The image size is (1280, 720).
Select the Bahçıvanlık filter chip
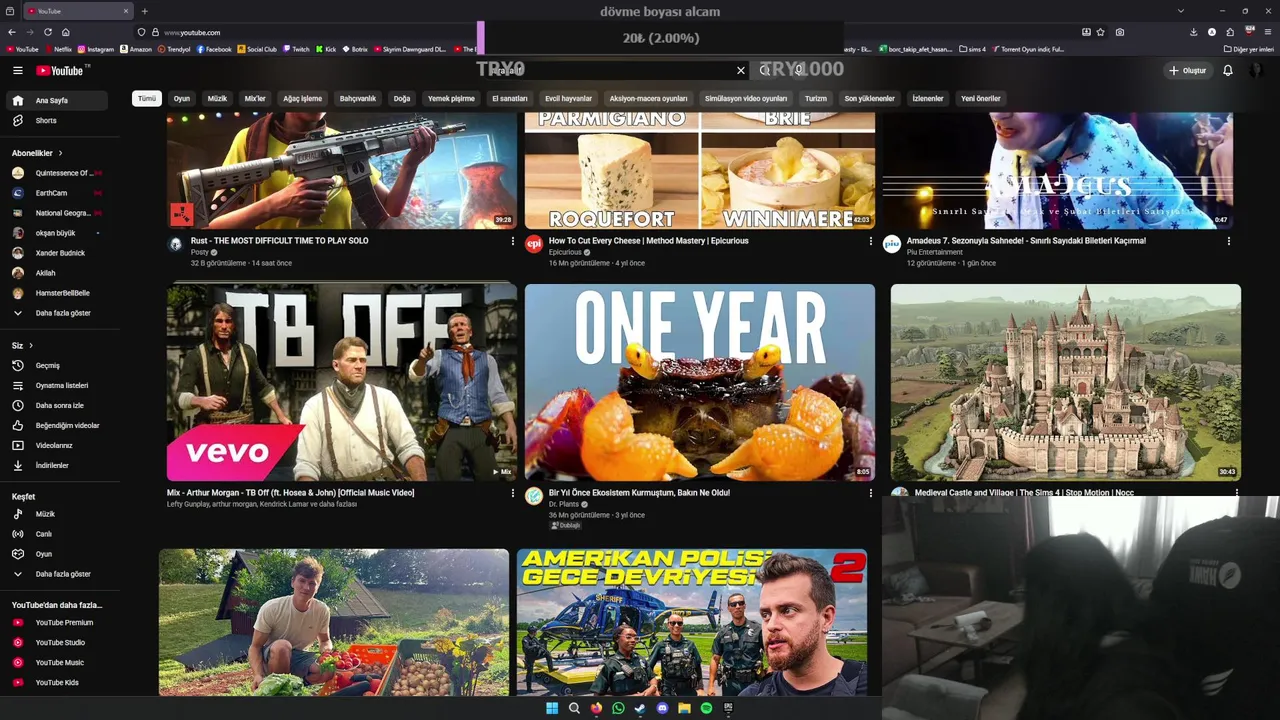[358, 98]
